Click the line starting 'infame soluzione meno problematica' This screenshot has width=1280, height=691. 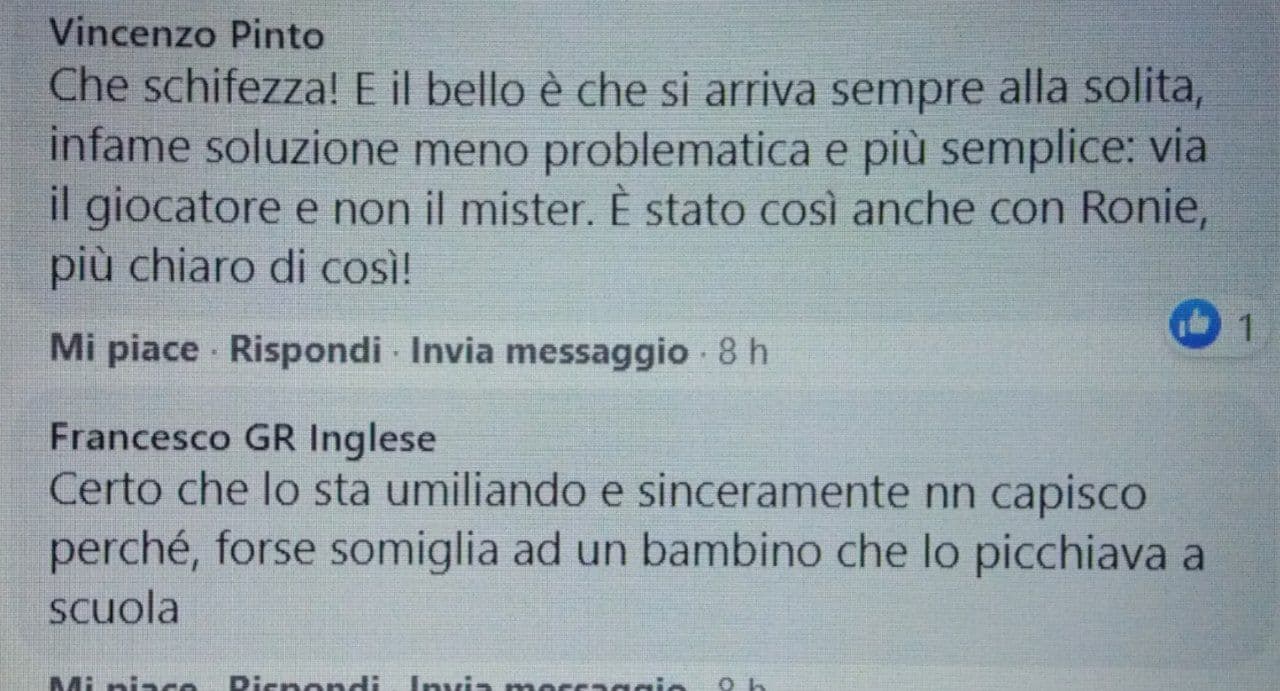point(628,152)
